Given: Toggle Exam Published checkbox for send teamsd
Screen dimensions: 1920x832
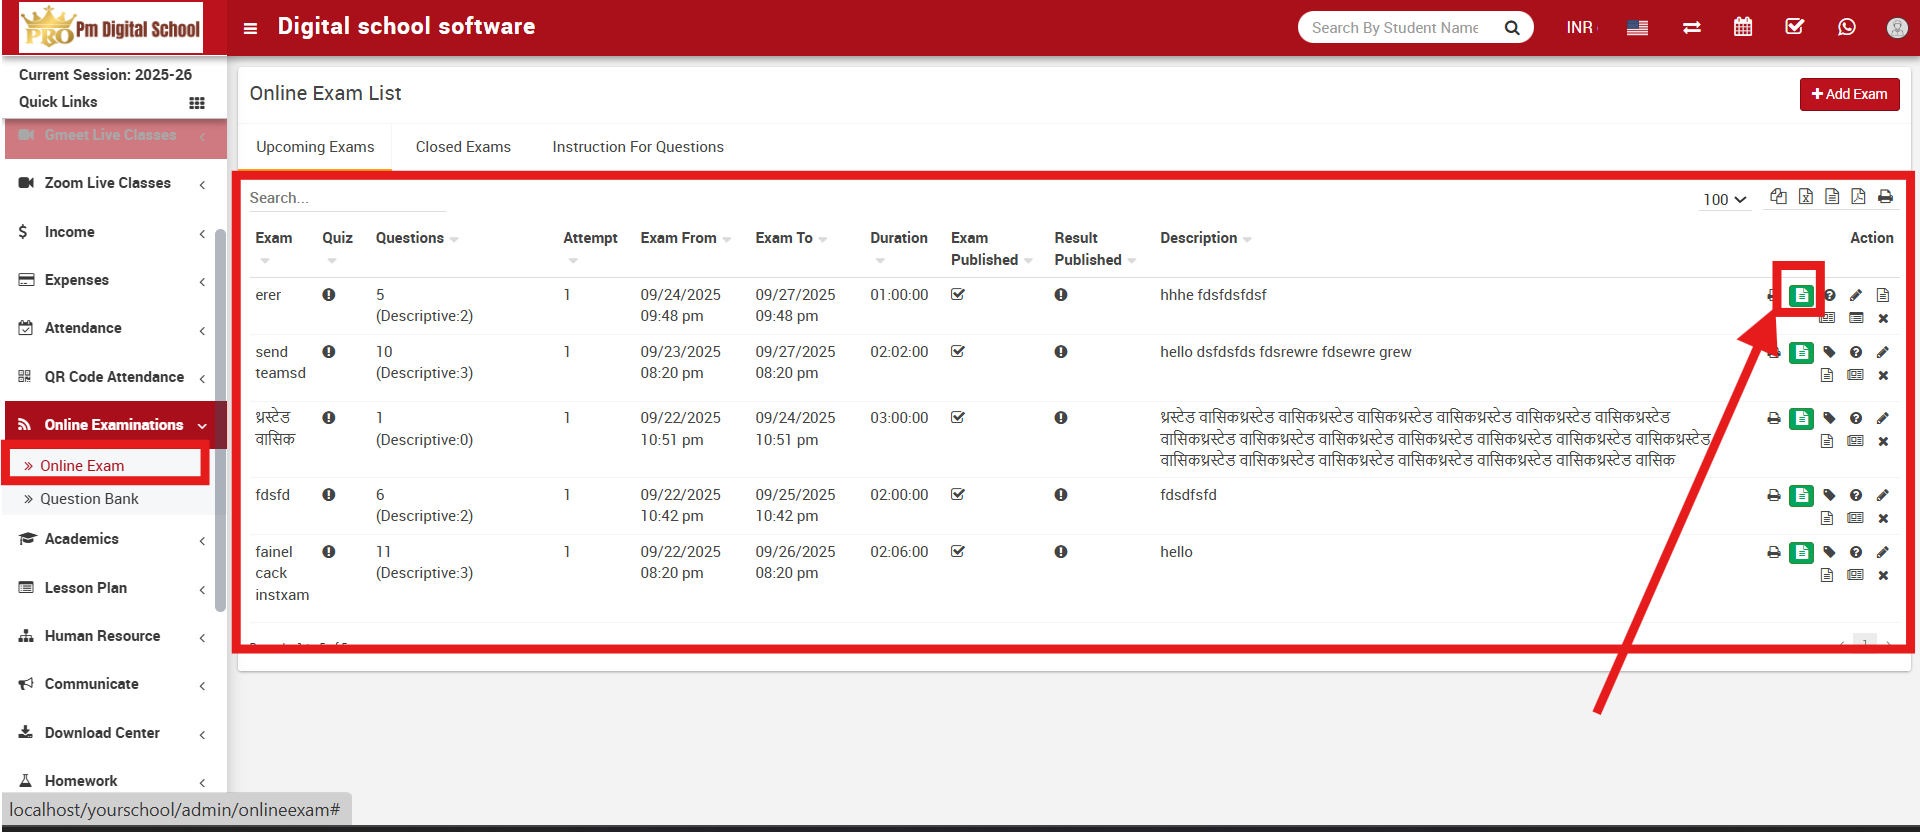Looking at the screenshot, I should coord(958,352).
